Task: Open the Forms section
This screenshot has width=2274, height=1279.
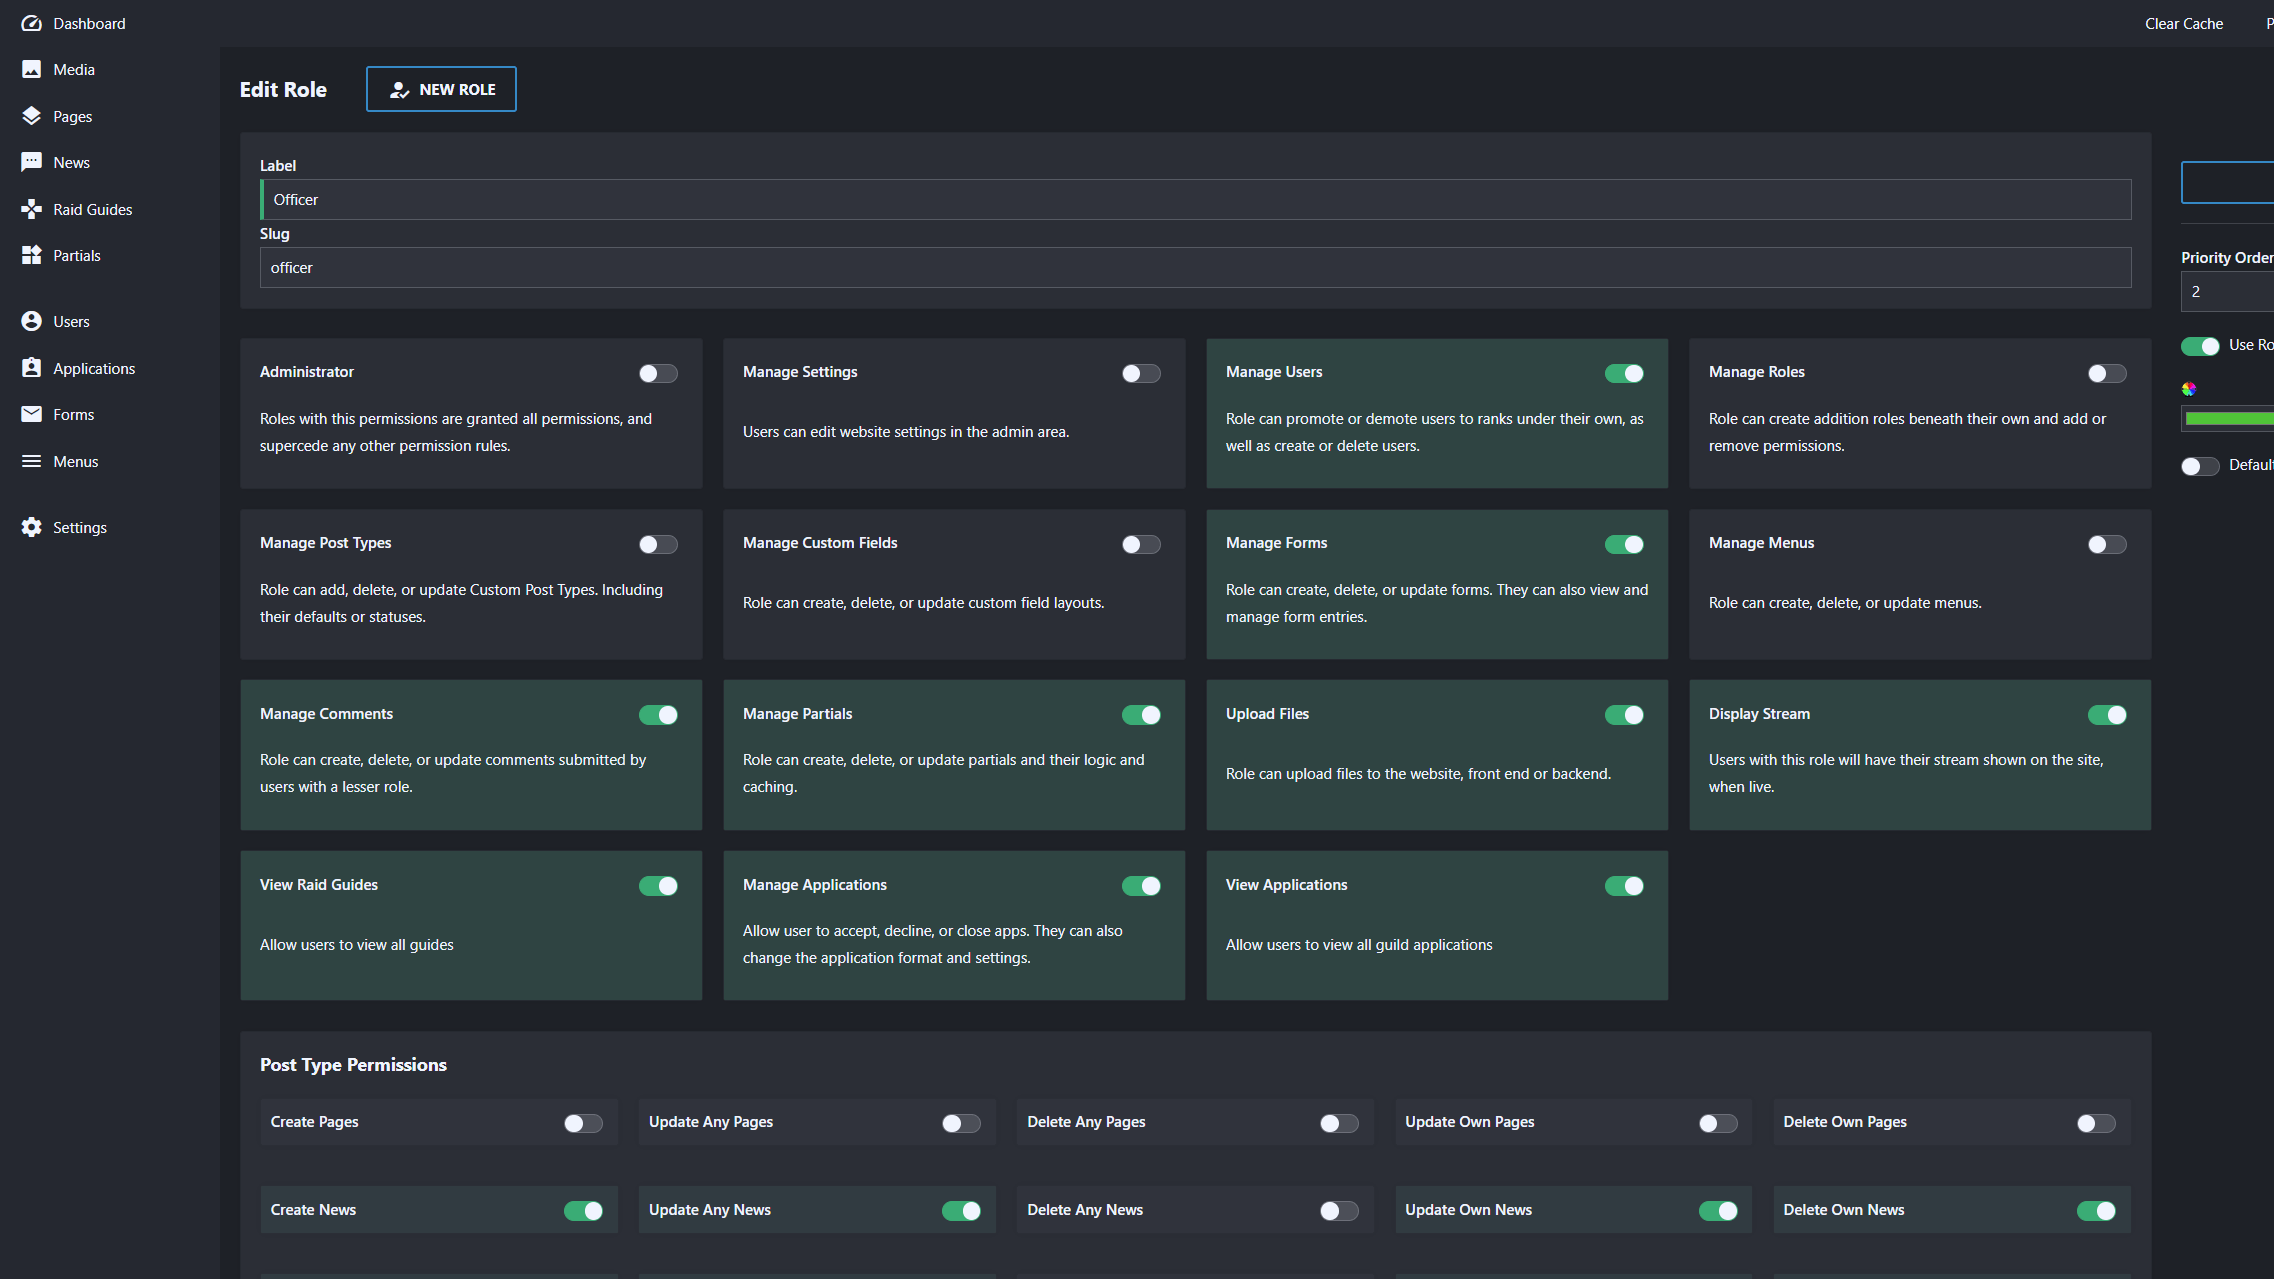Action: click(74, 414)
